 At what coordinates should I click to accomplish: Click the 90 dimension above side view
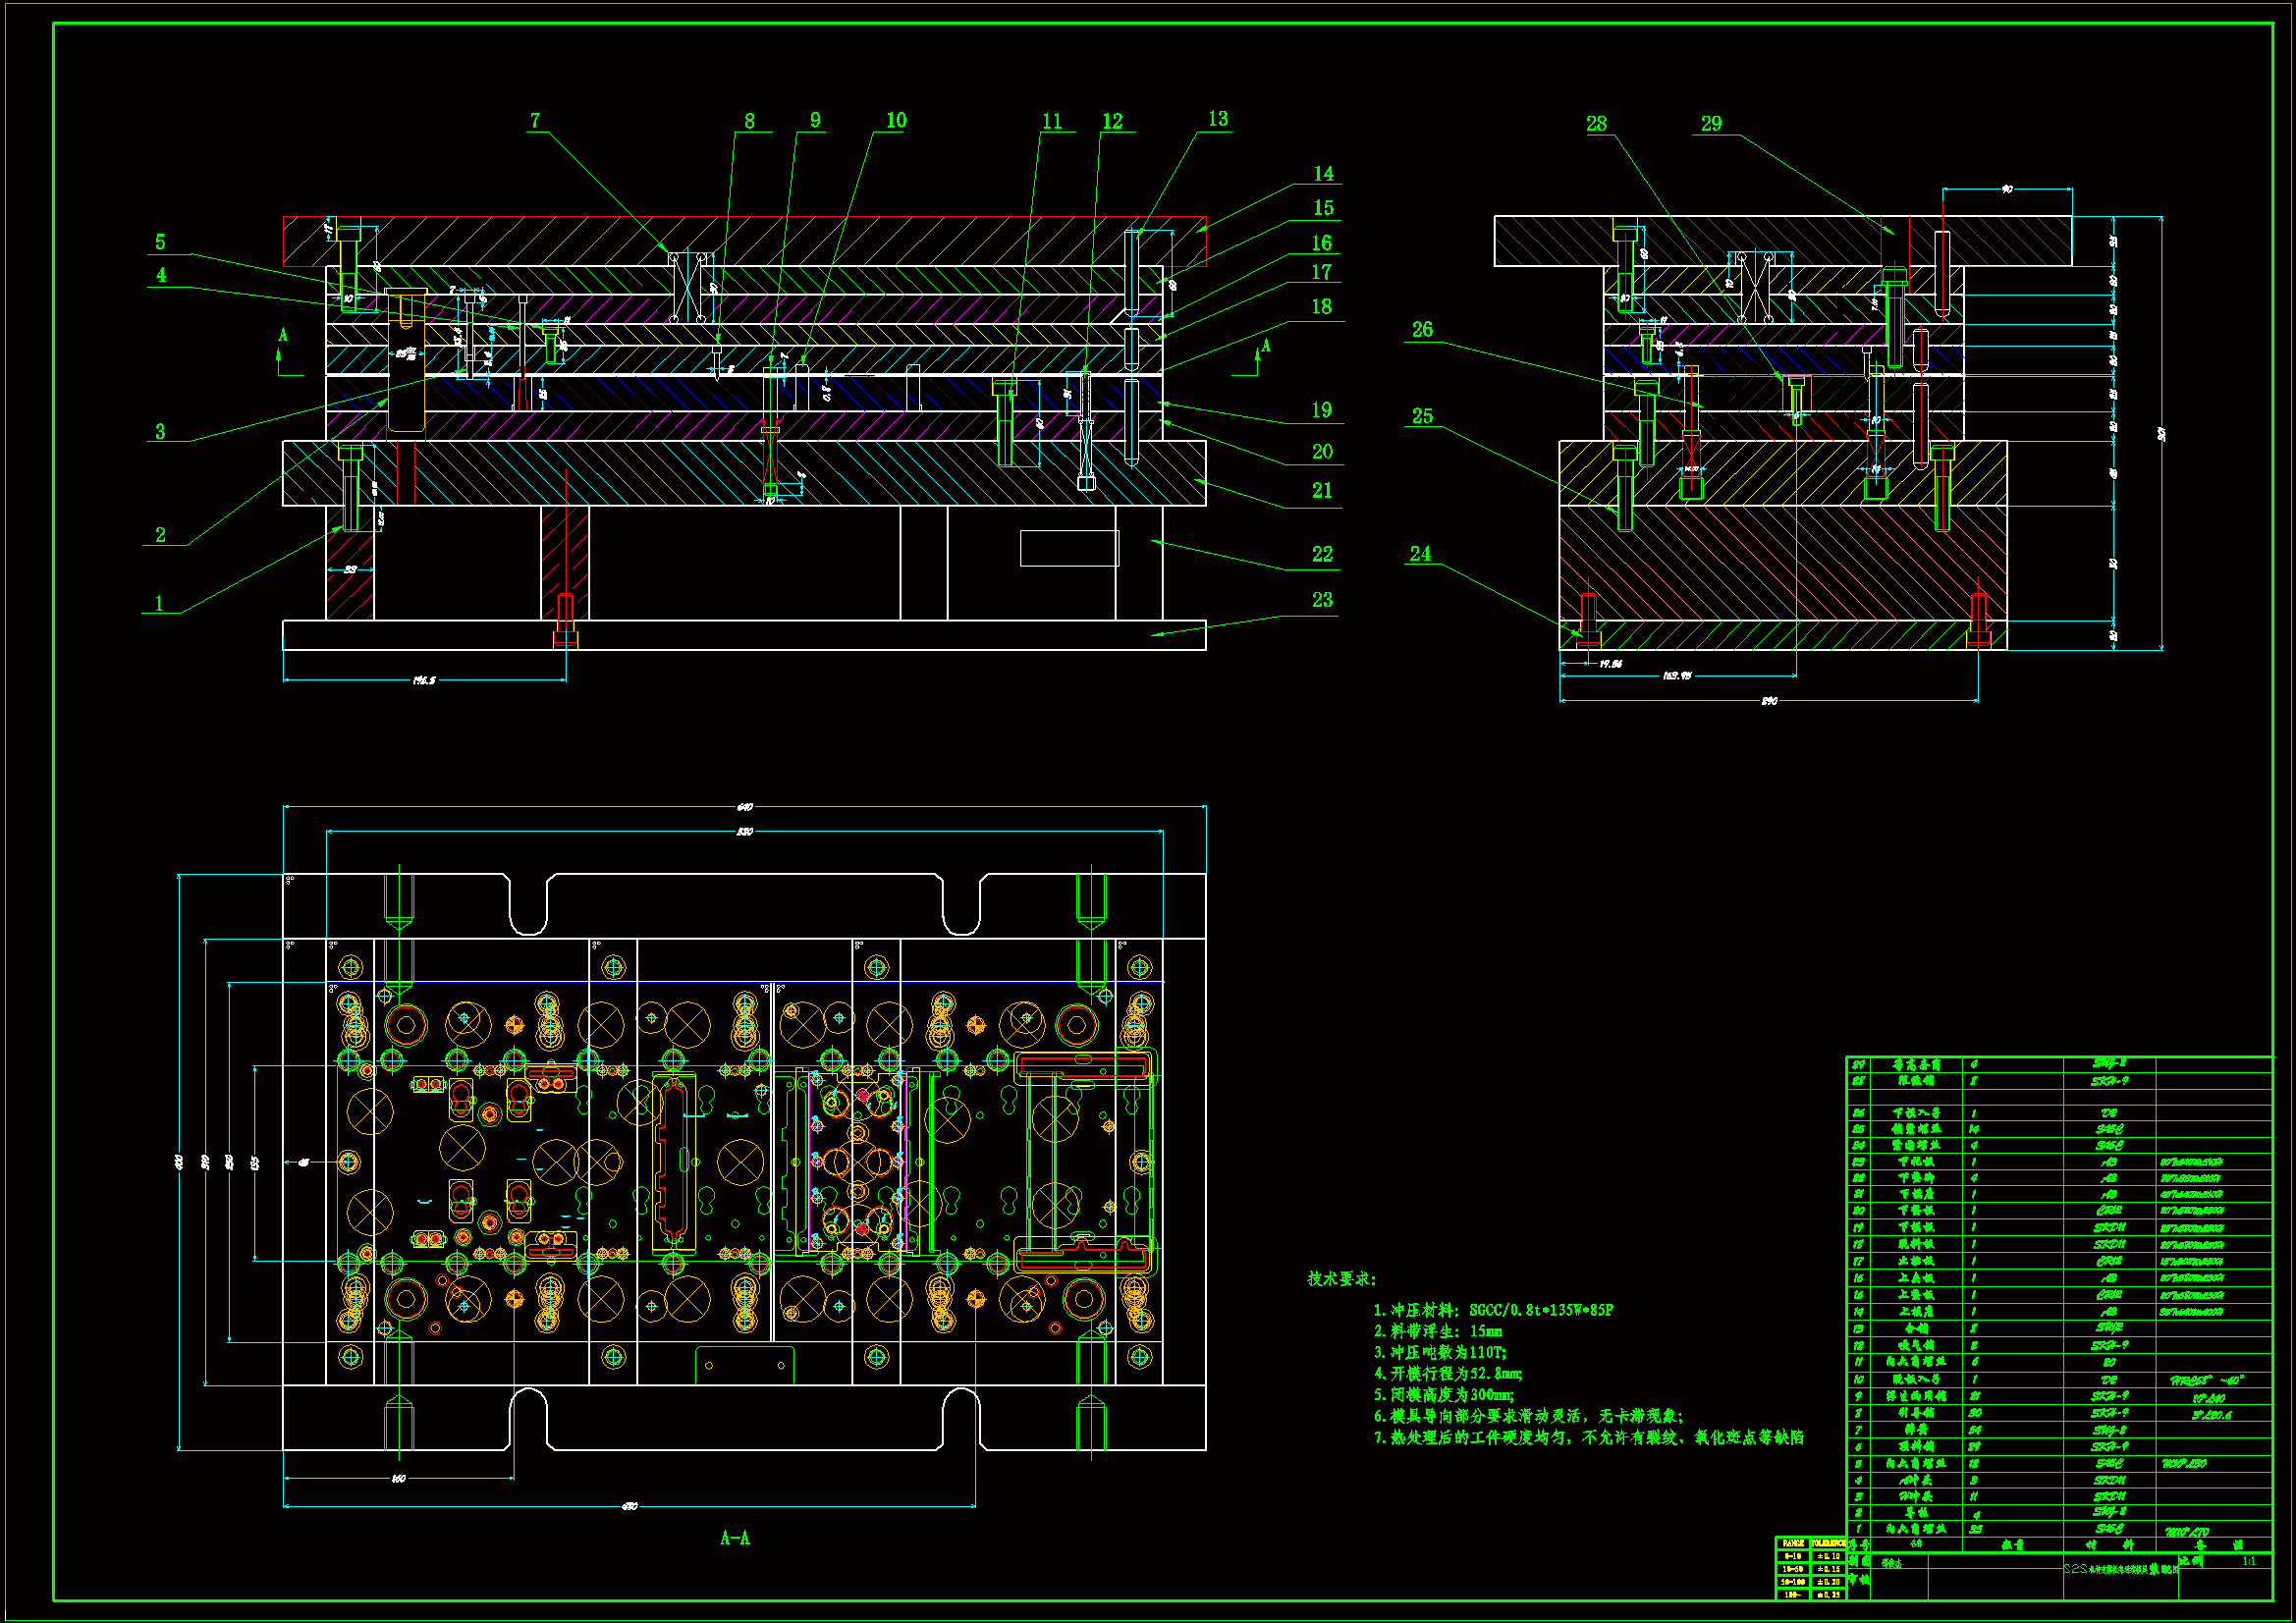[2006, 189]
